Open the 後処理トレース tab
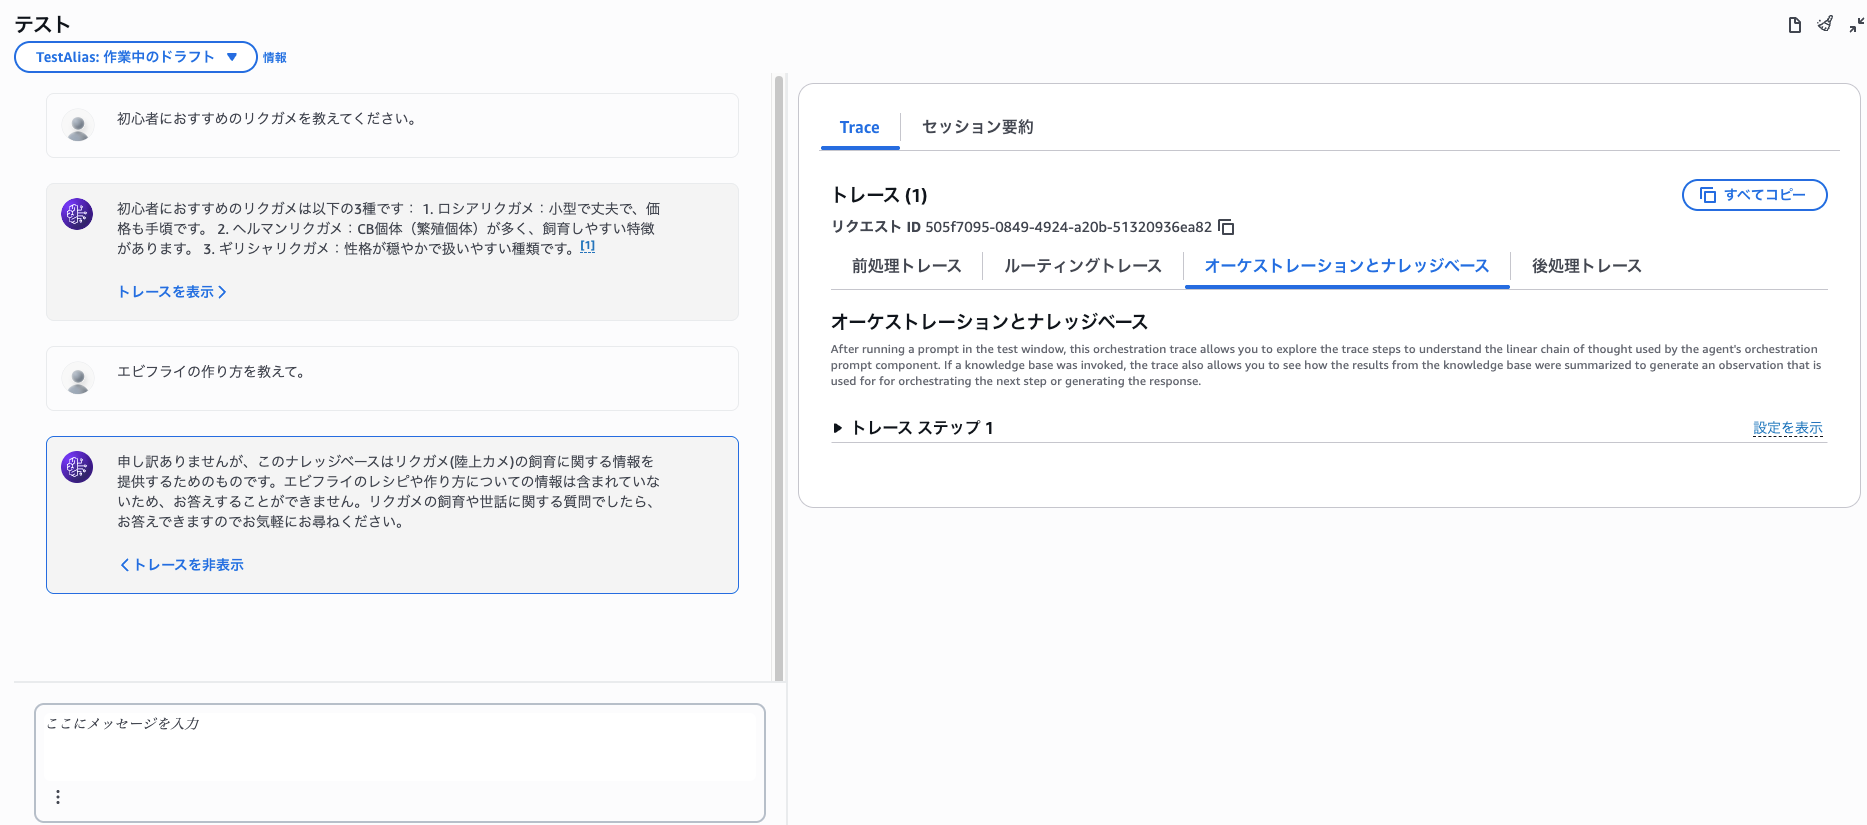 (1586, 266)
